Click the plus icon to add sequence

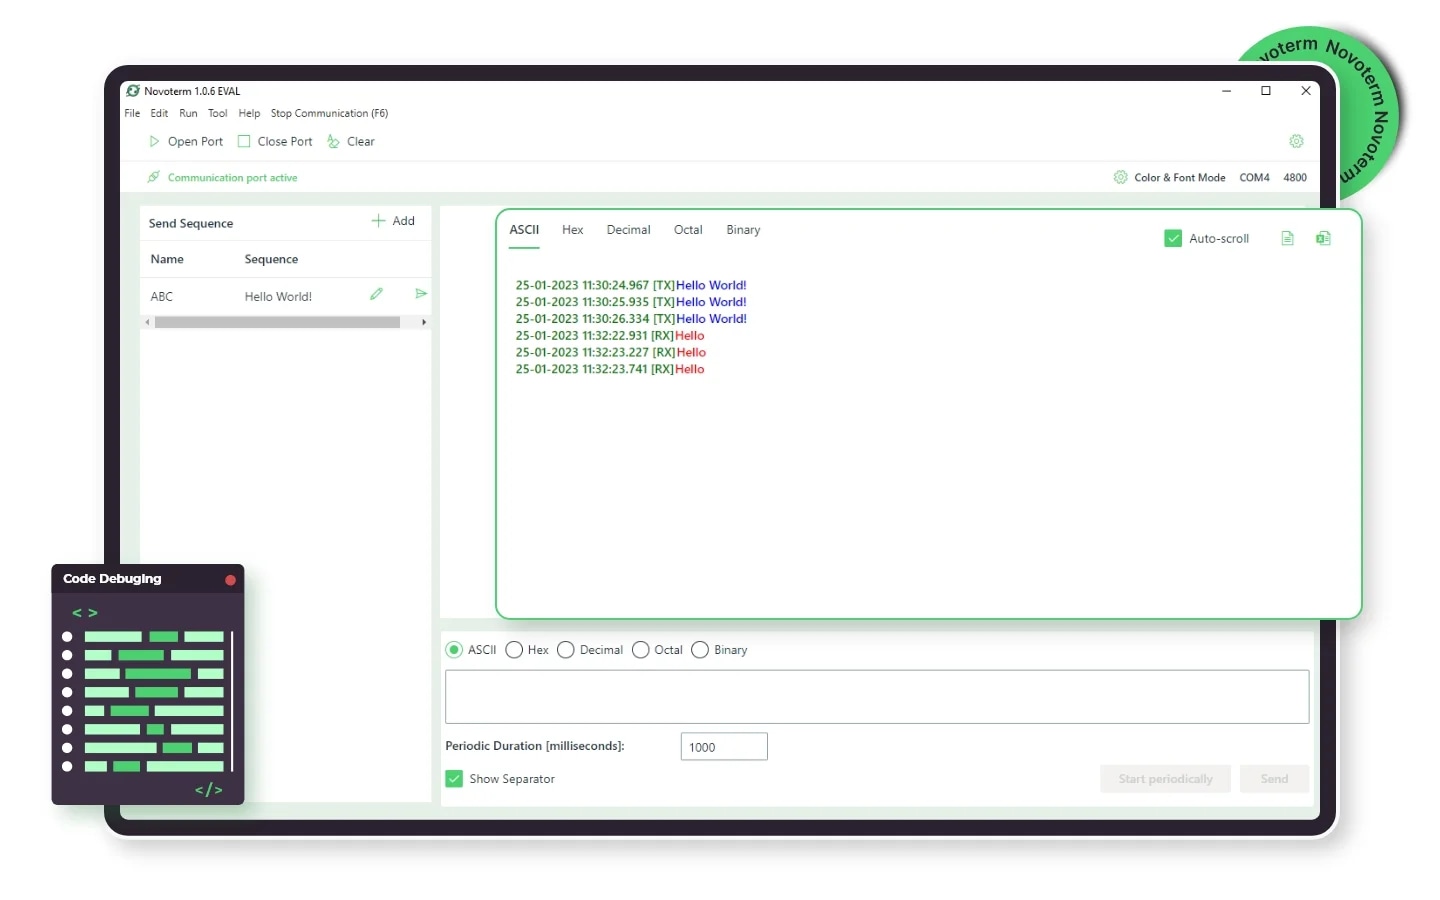378,221
